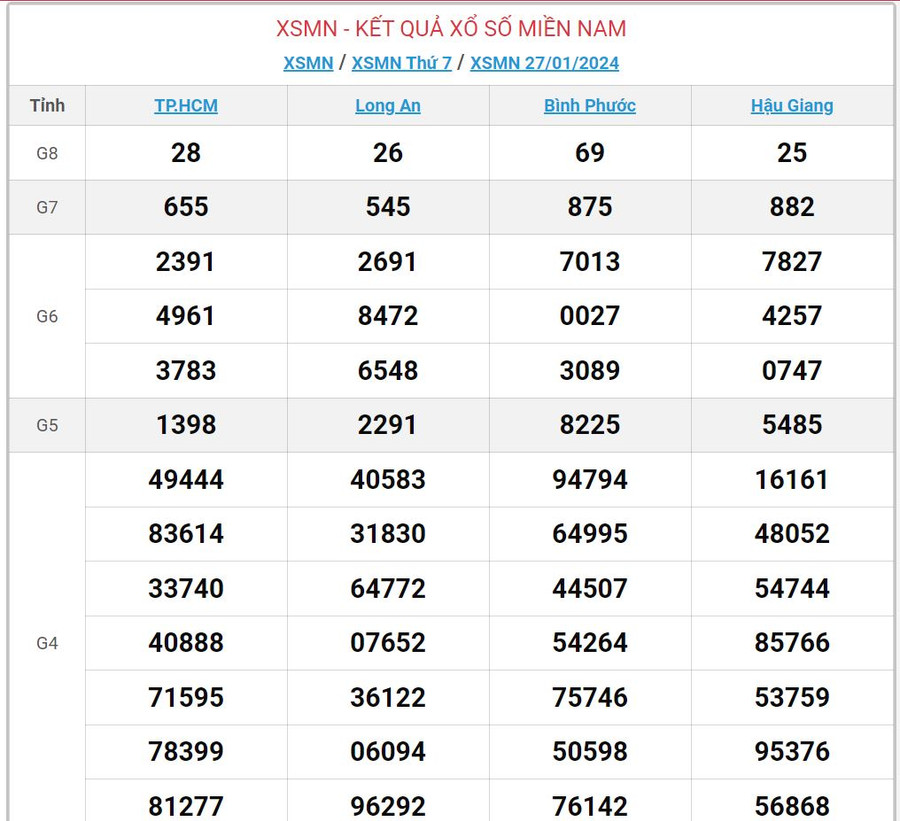Click the G8 result 69 for Bình Phước

click(590, 153)
